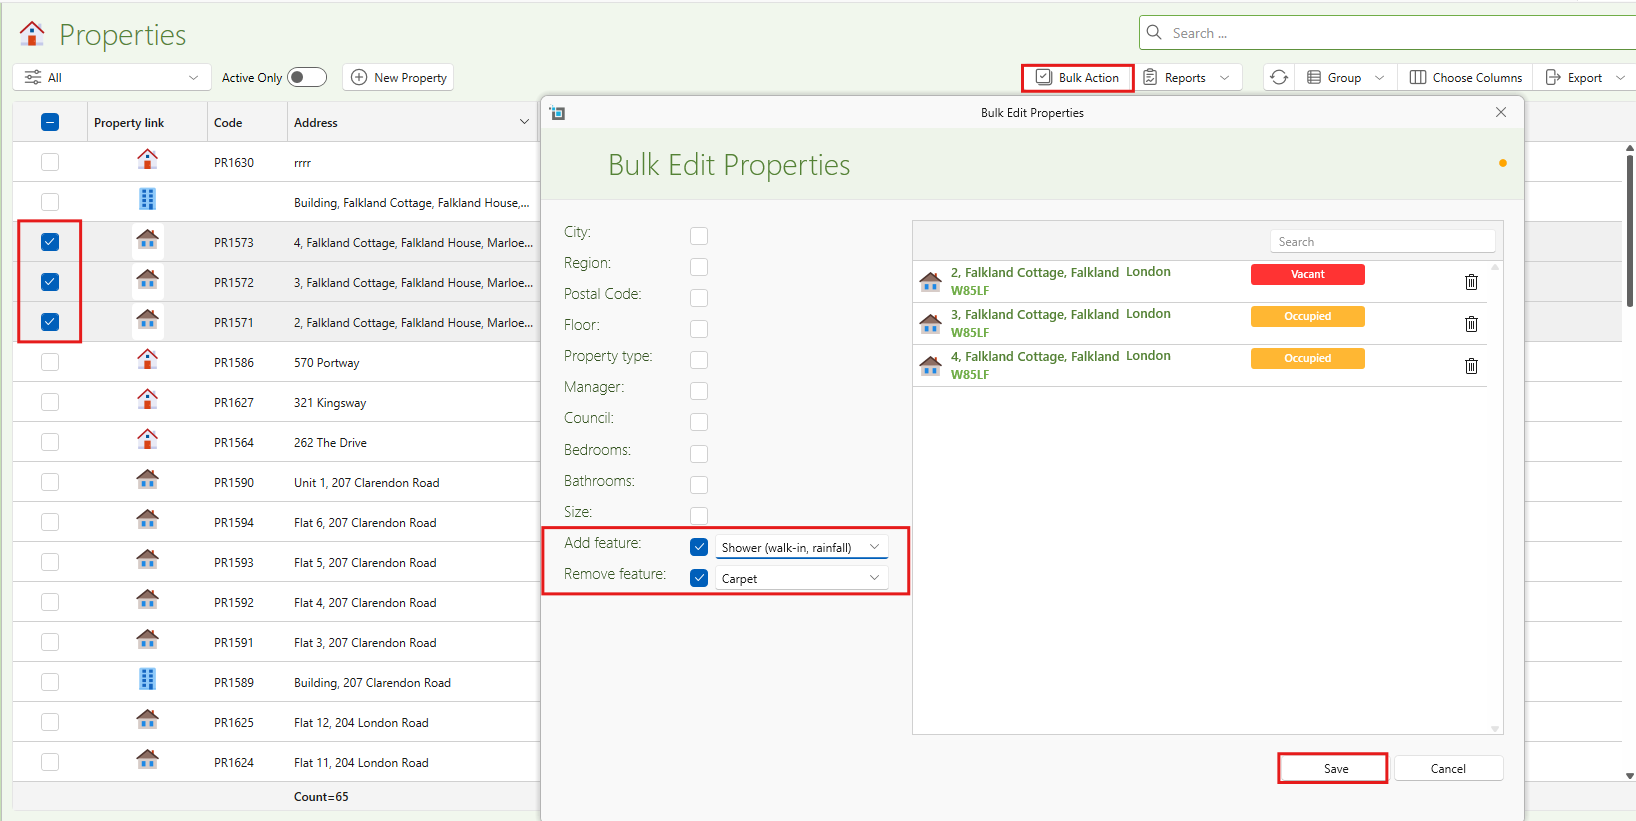Click the dialog window icon in title bar
This screenshot has height=821, width=1636.
tap(557, 113)
